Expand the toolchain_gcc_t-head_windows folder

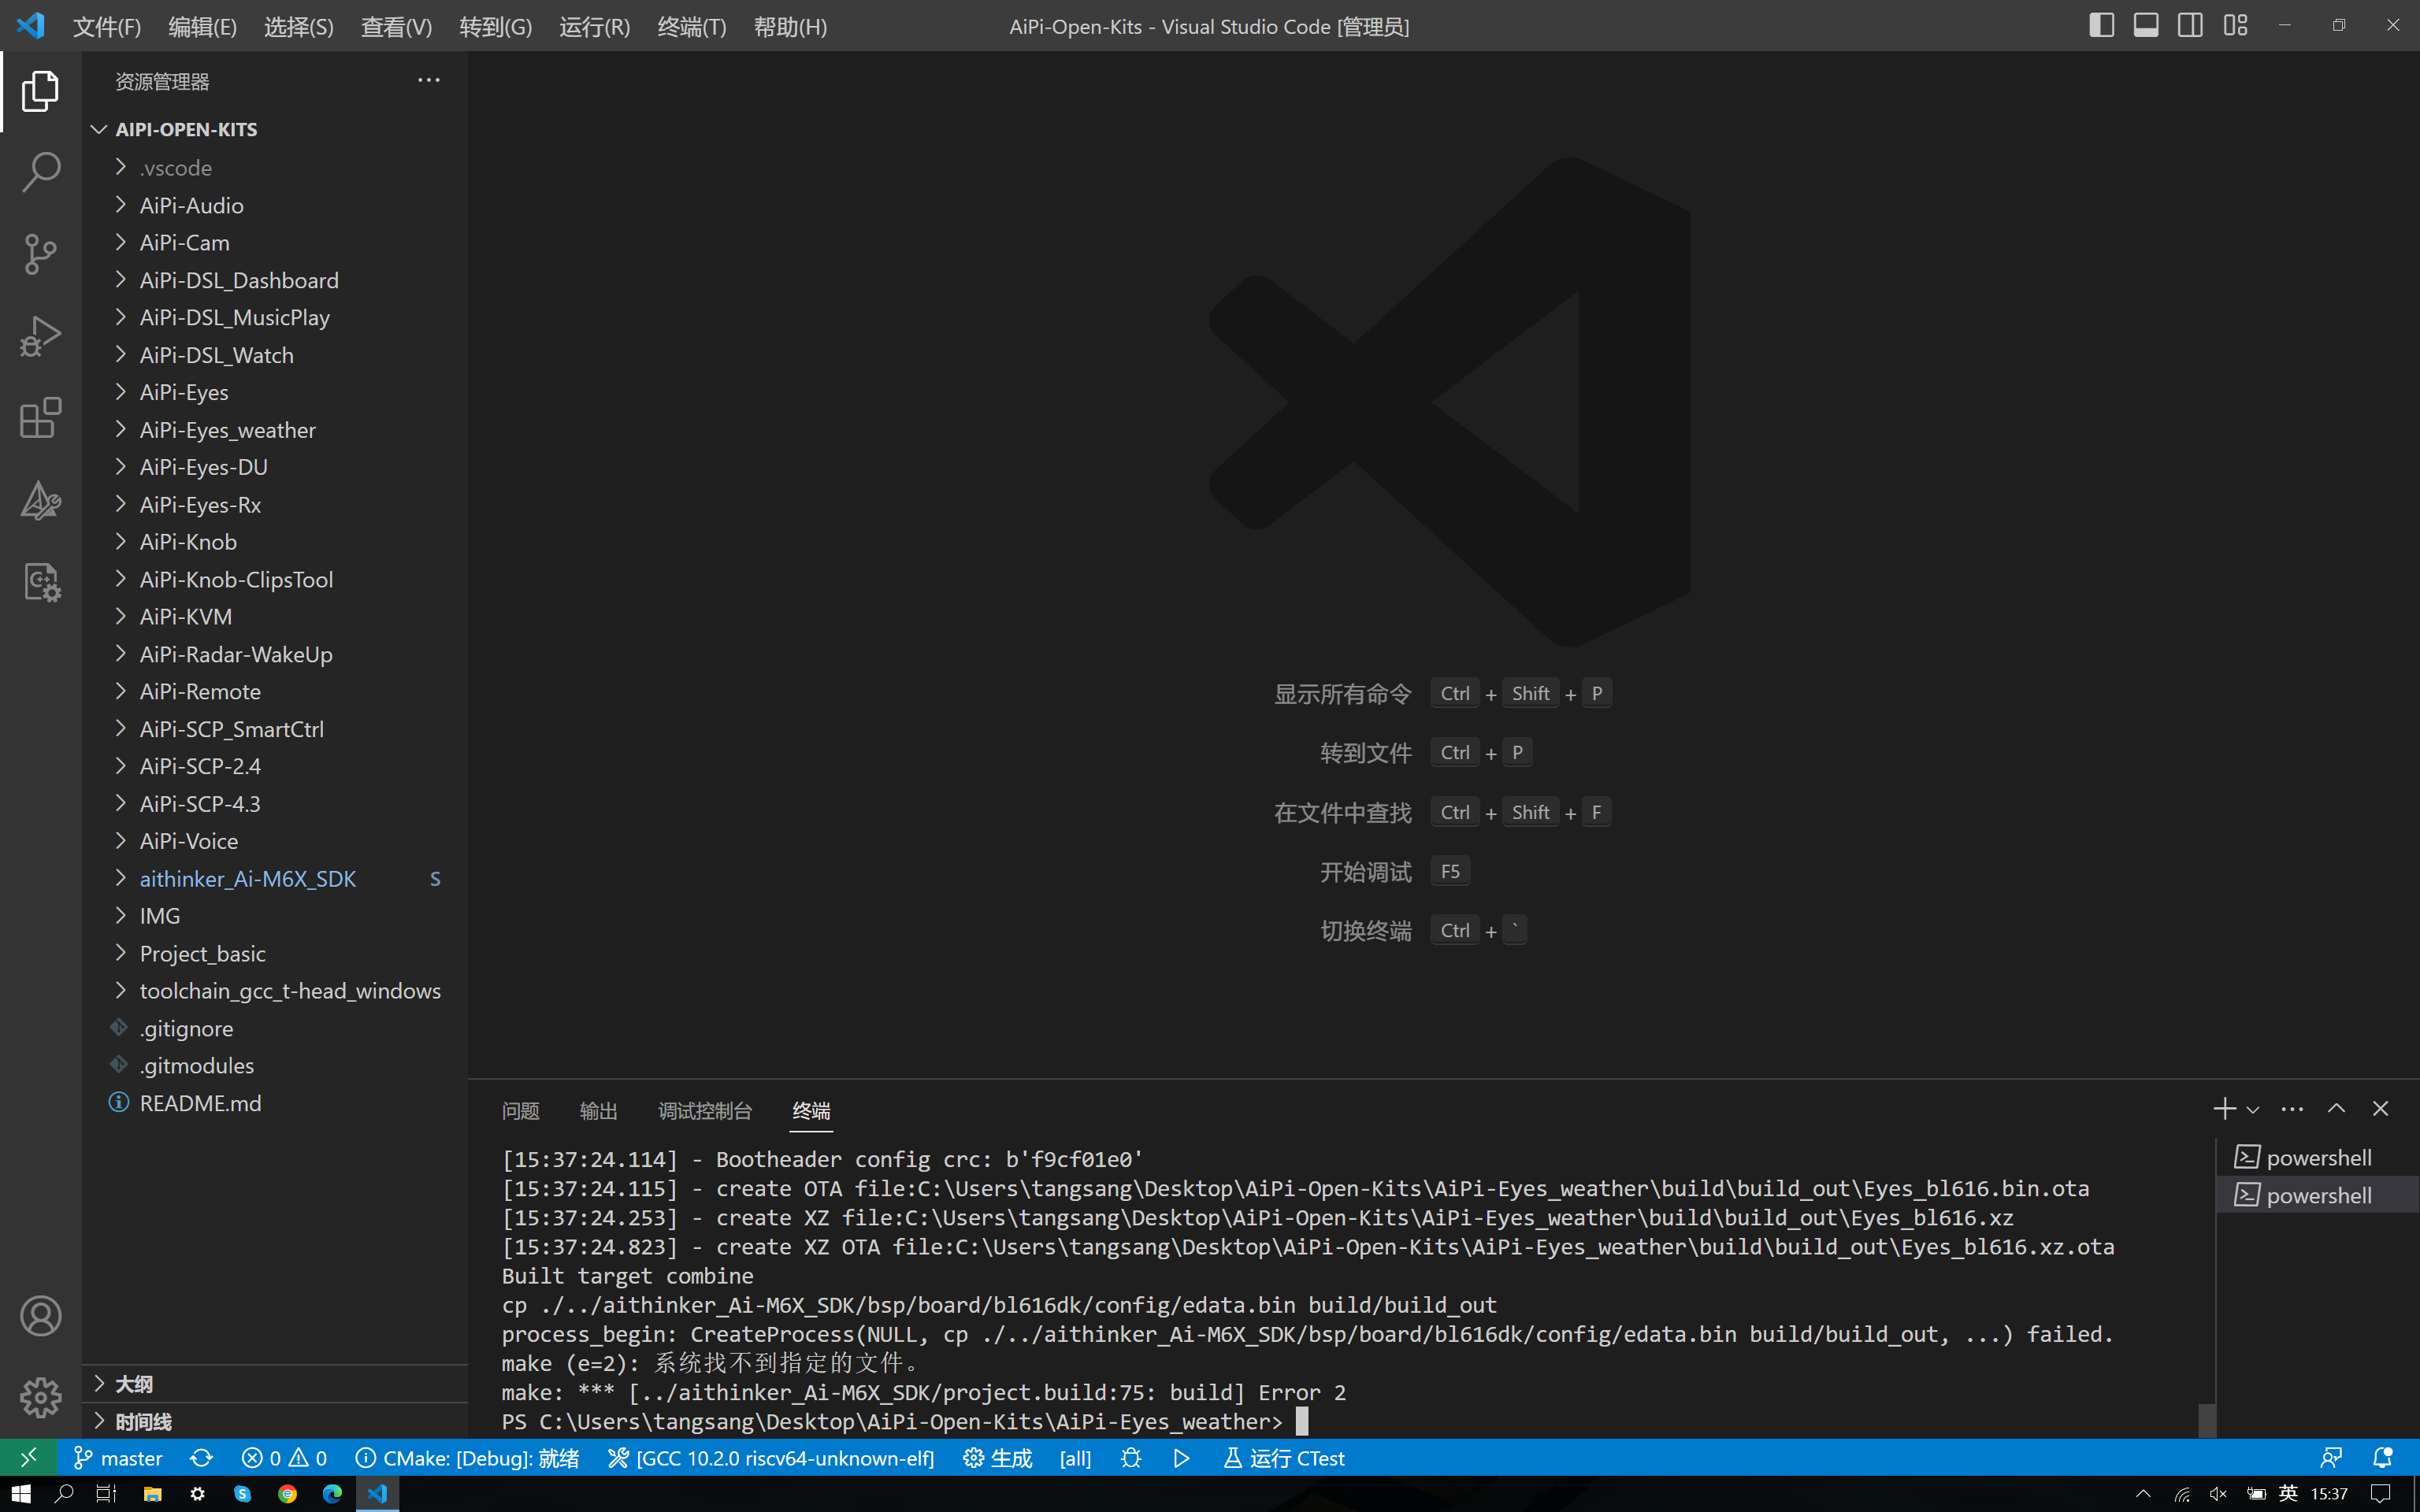(x=275, y=991)
